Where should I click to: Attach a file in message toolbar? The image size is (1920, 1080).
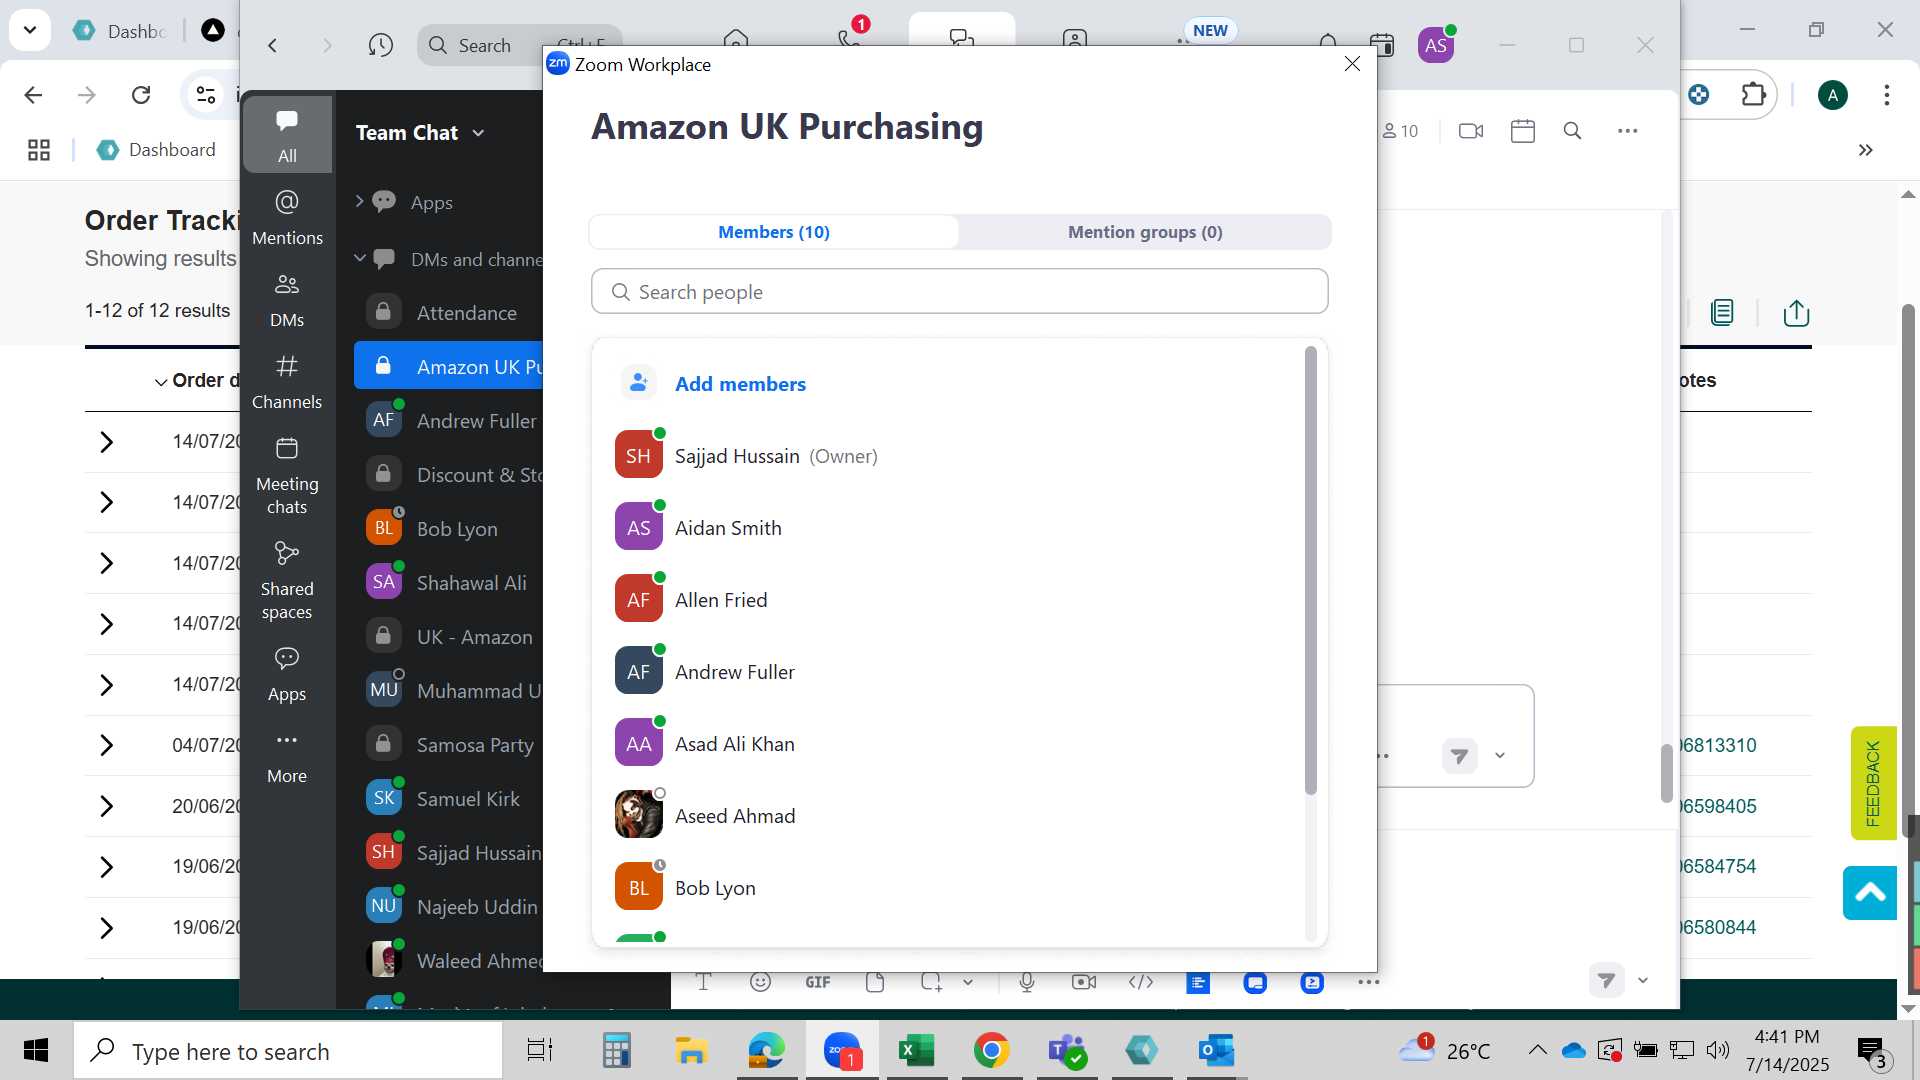[875, 982]
